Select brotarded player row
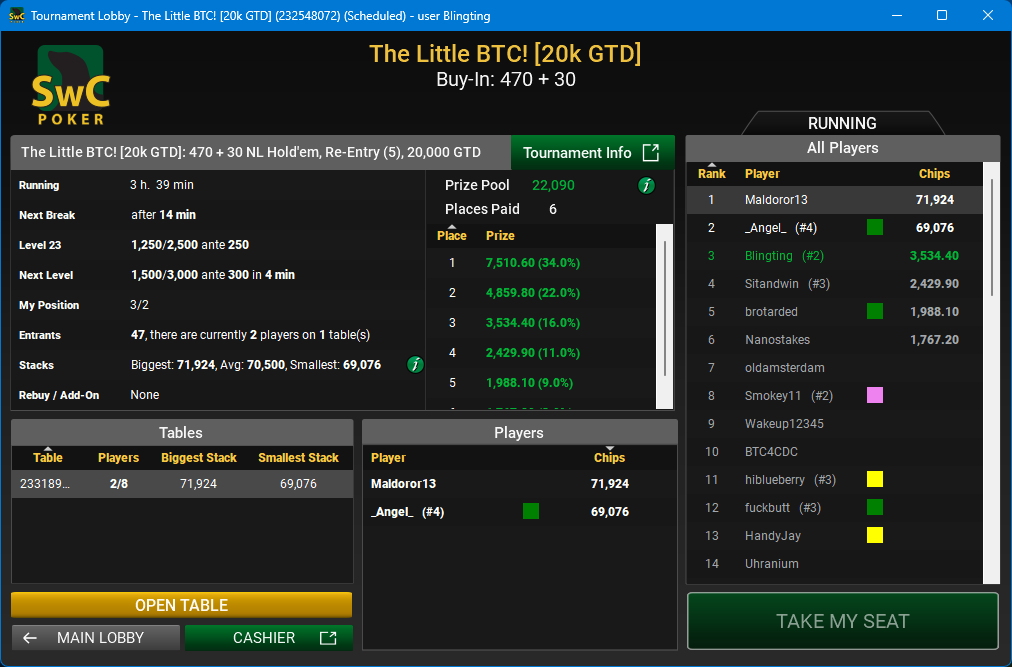This screenshot has height=667, width=1012. 835,311
